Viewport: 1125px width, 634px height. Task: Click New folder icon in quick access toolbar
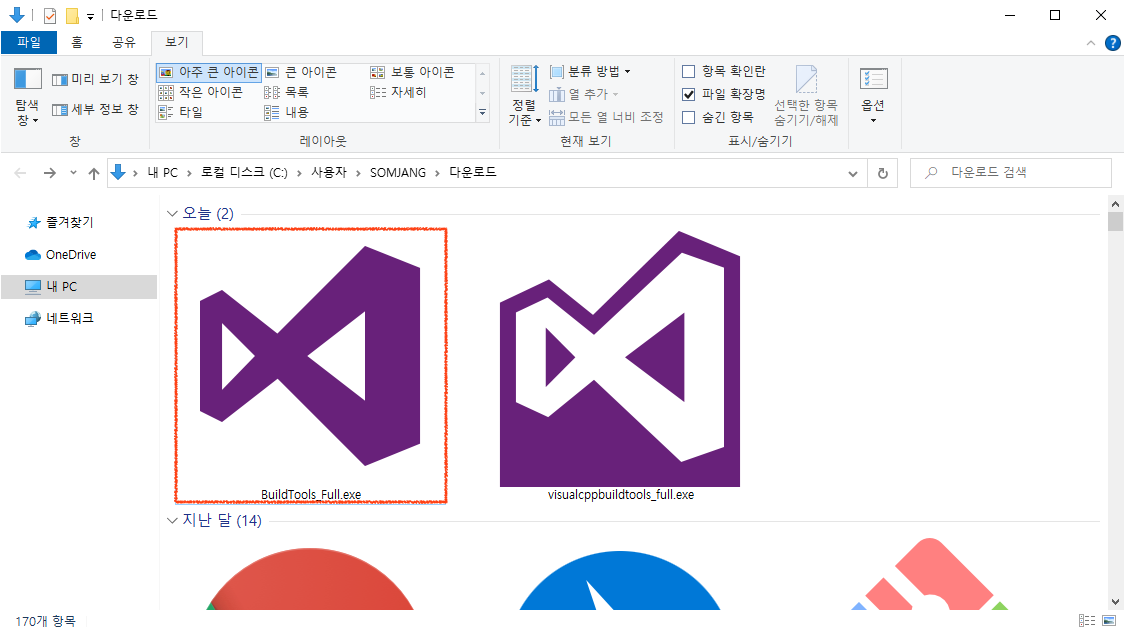pyautogui.click(x=72, y=15)
